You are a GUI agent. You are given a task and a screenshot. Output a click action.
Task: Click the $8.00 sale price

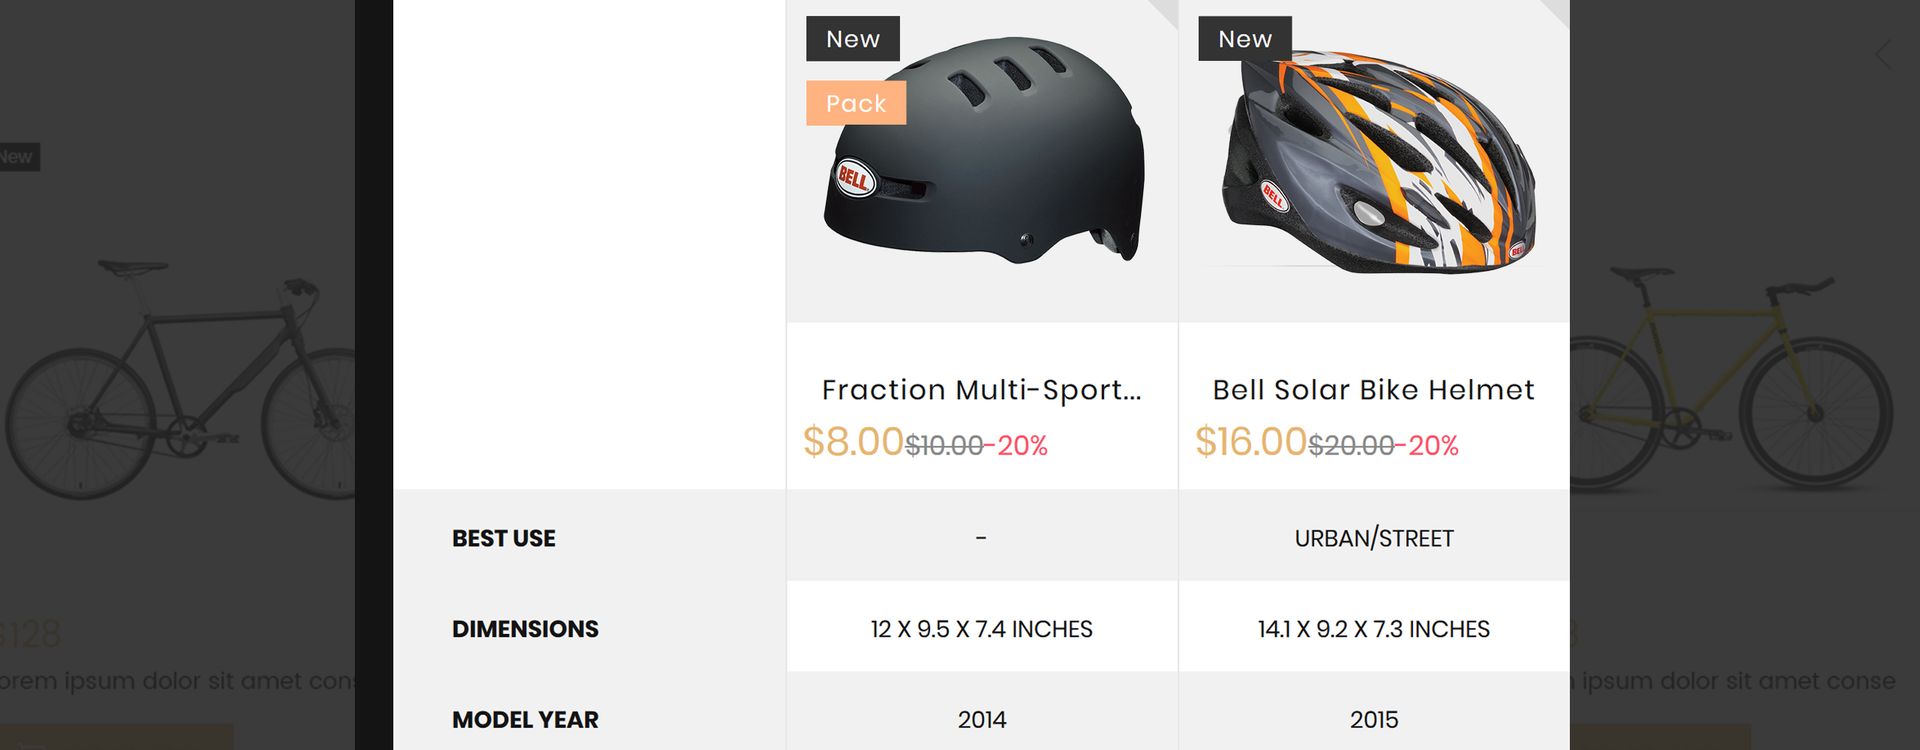pos(853,442)
